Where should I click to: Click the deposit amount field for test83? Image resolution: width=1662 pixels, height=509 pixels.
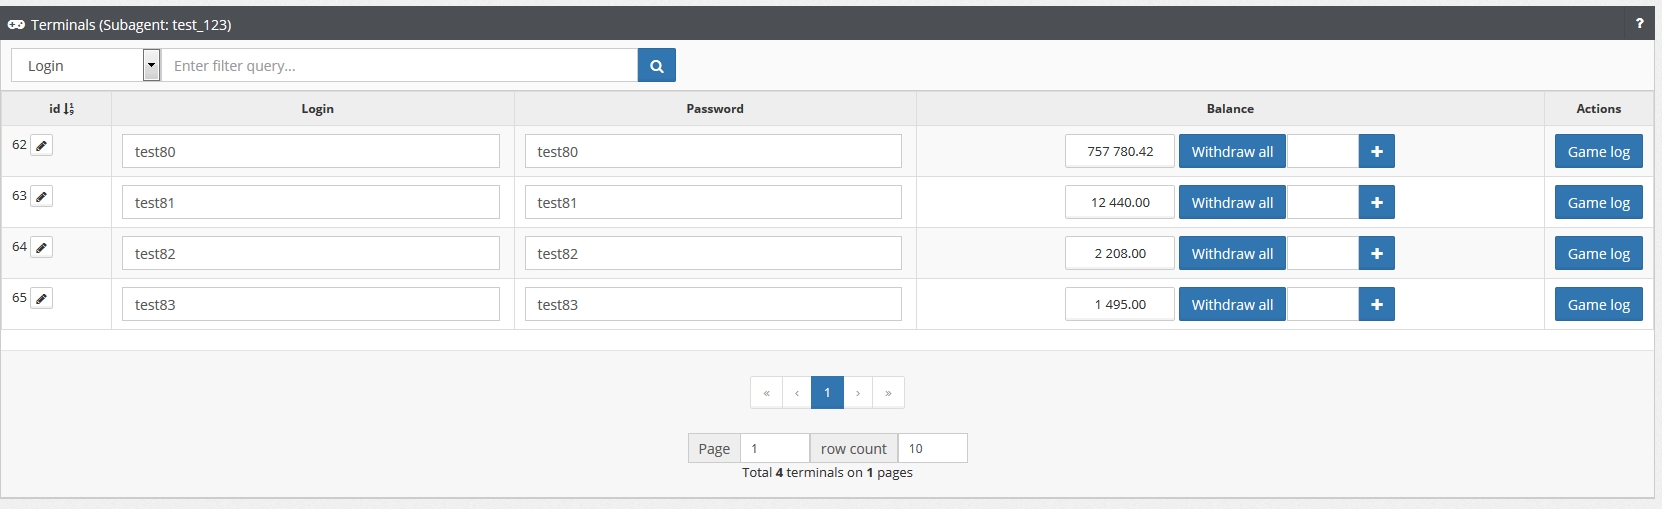coord(1322,305)
